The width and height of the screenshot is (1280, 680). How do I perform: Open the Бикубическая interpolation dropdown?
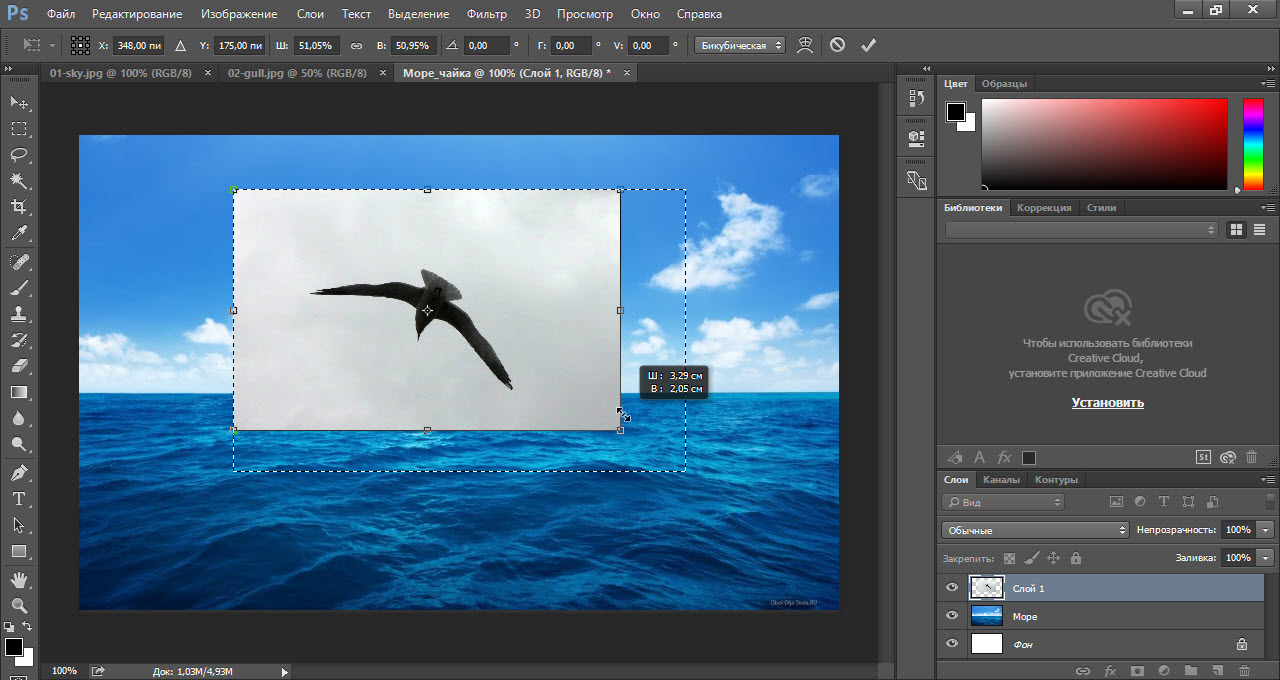[x=739, y=46]
